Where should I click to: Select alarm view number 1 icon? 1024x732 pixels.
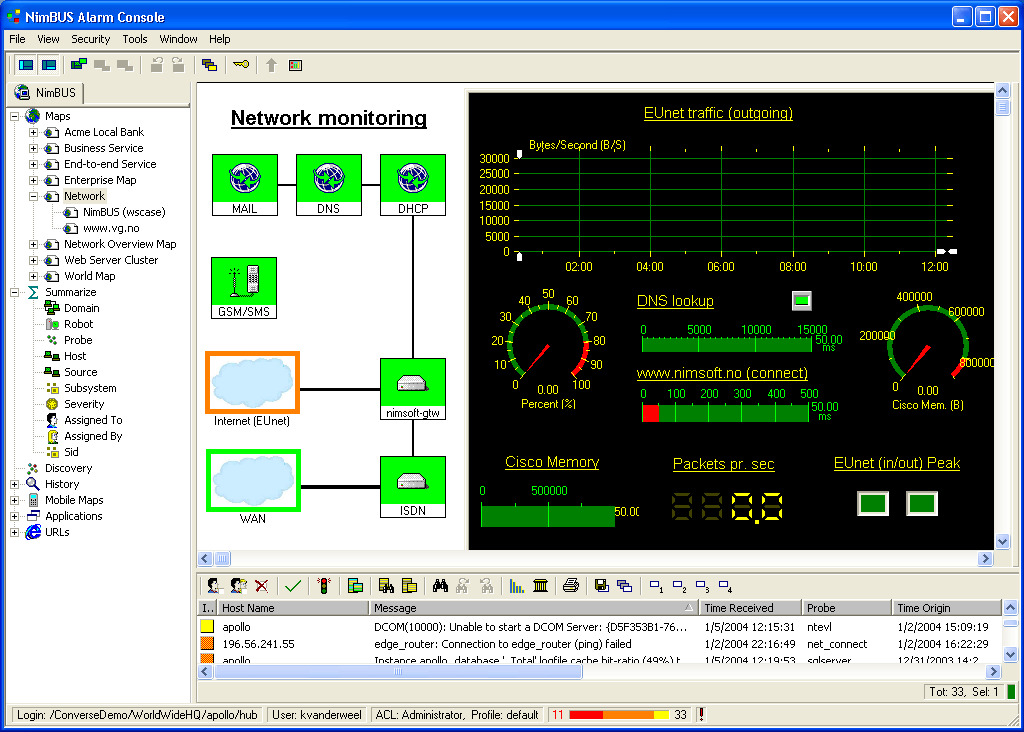pyautogui.click(x=656, y=586)
